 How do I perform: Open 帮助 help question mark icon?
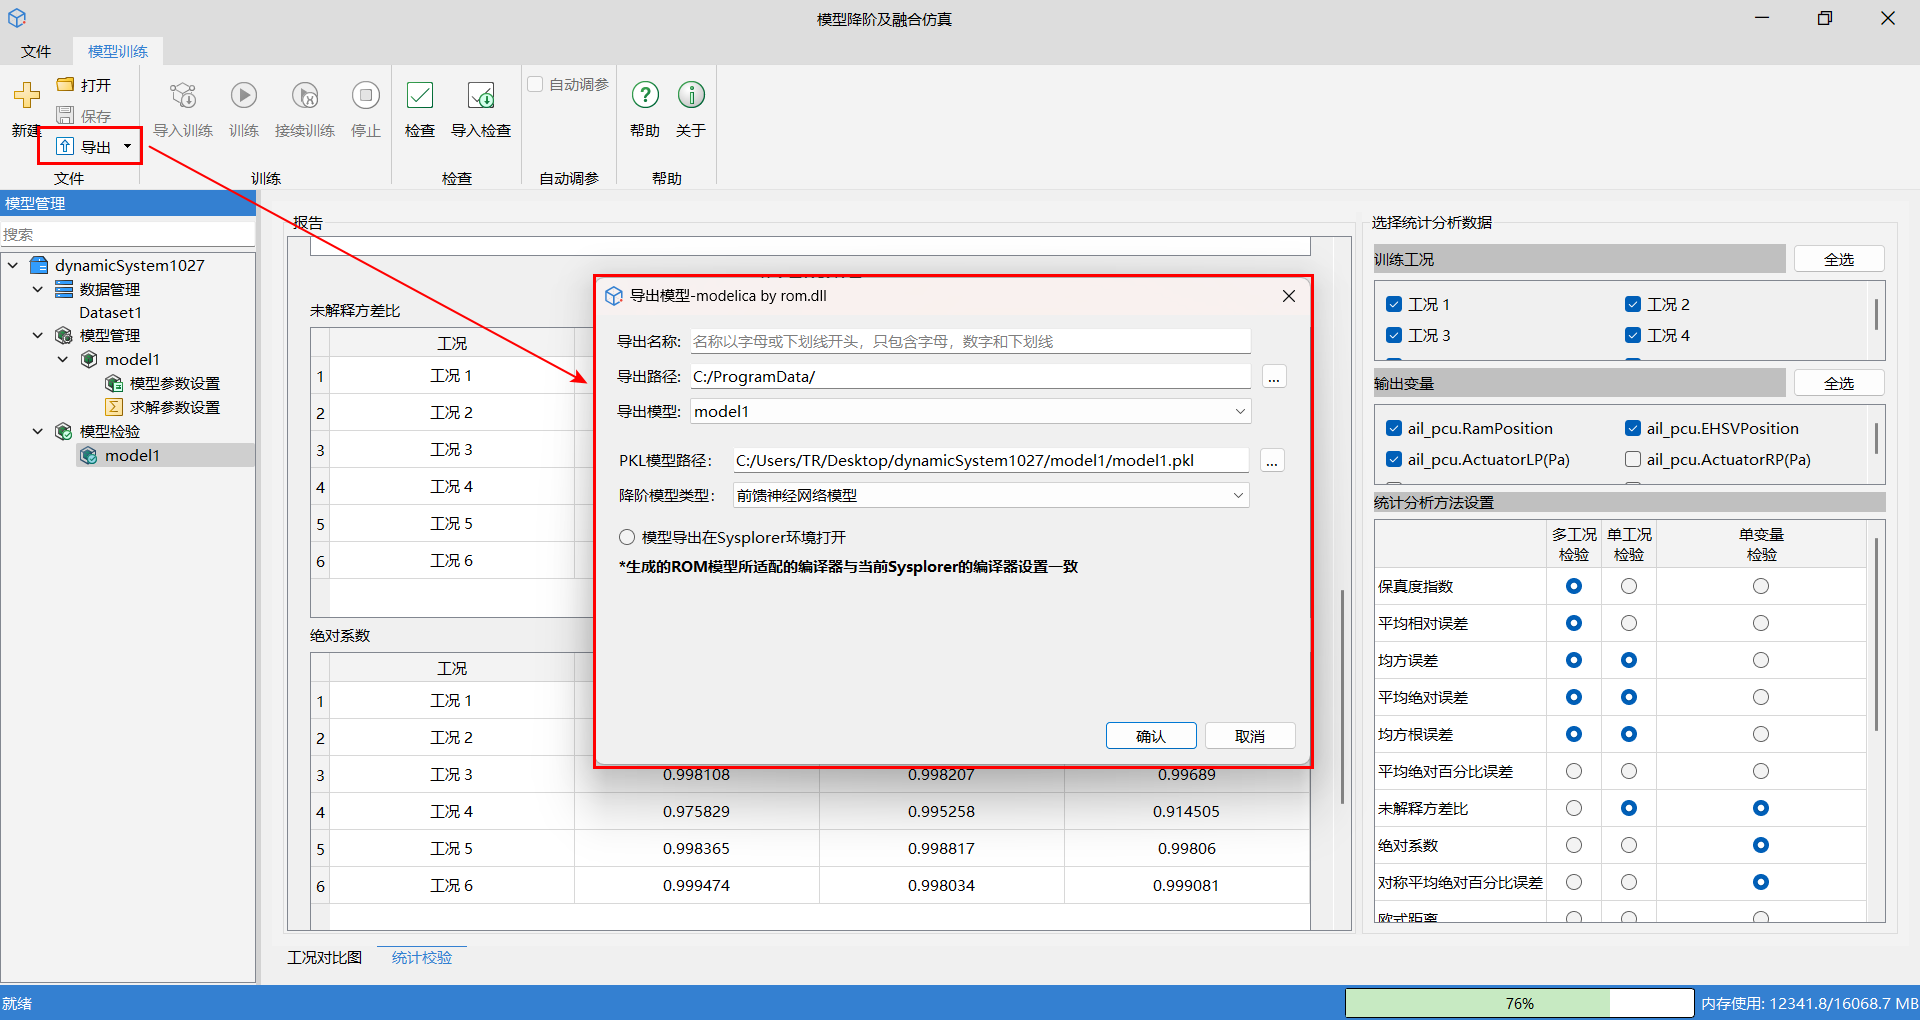pyautogui.click(x=645, y=96)
